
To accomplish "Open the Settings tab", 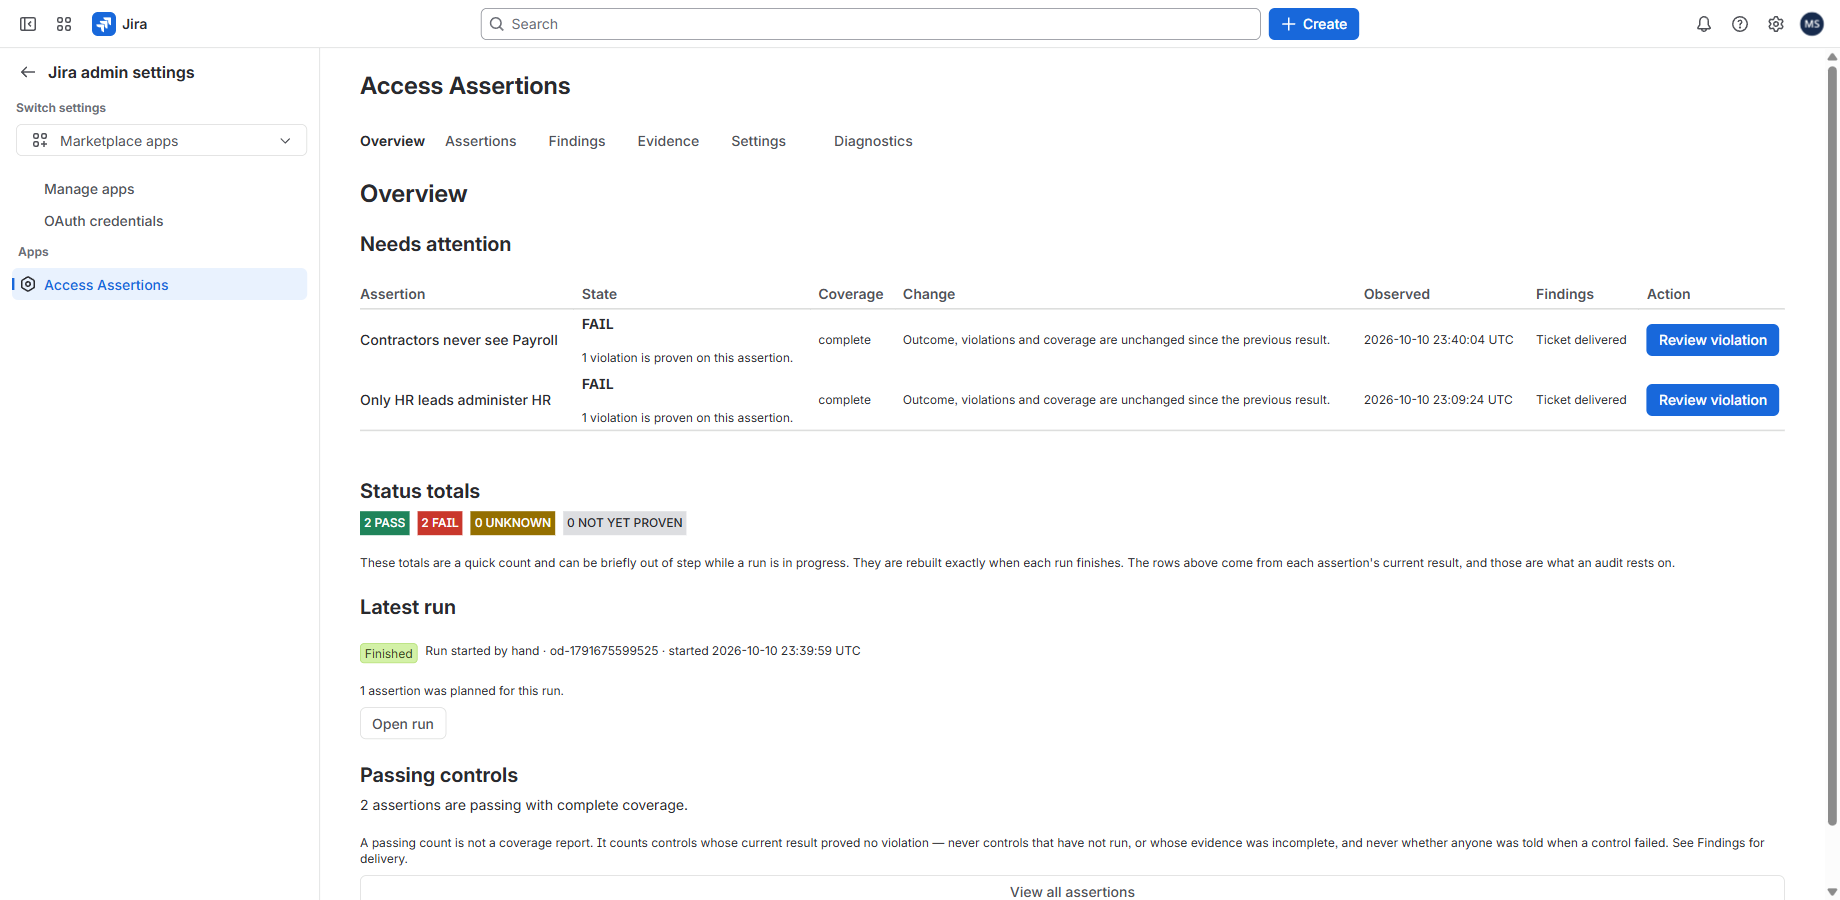I will 758,141.
